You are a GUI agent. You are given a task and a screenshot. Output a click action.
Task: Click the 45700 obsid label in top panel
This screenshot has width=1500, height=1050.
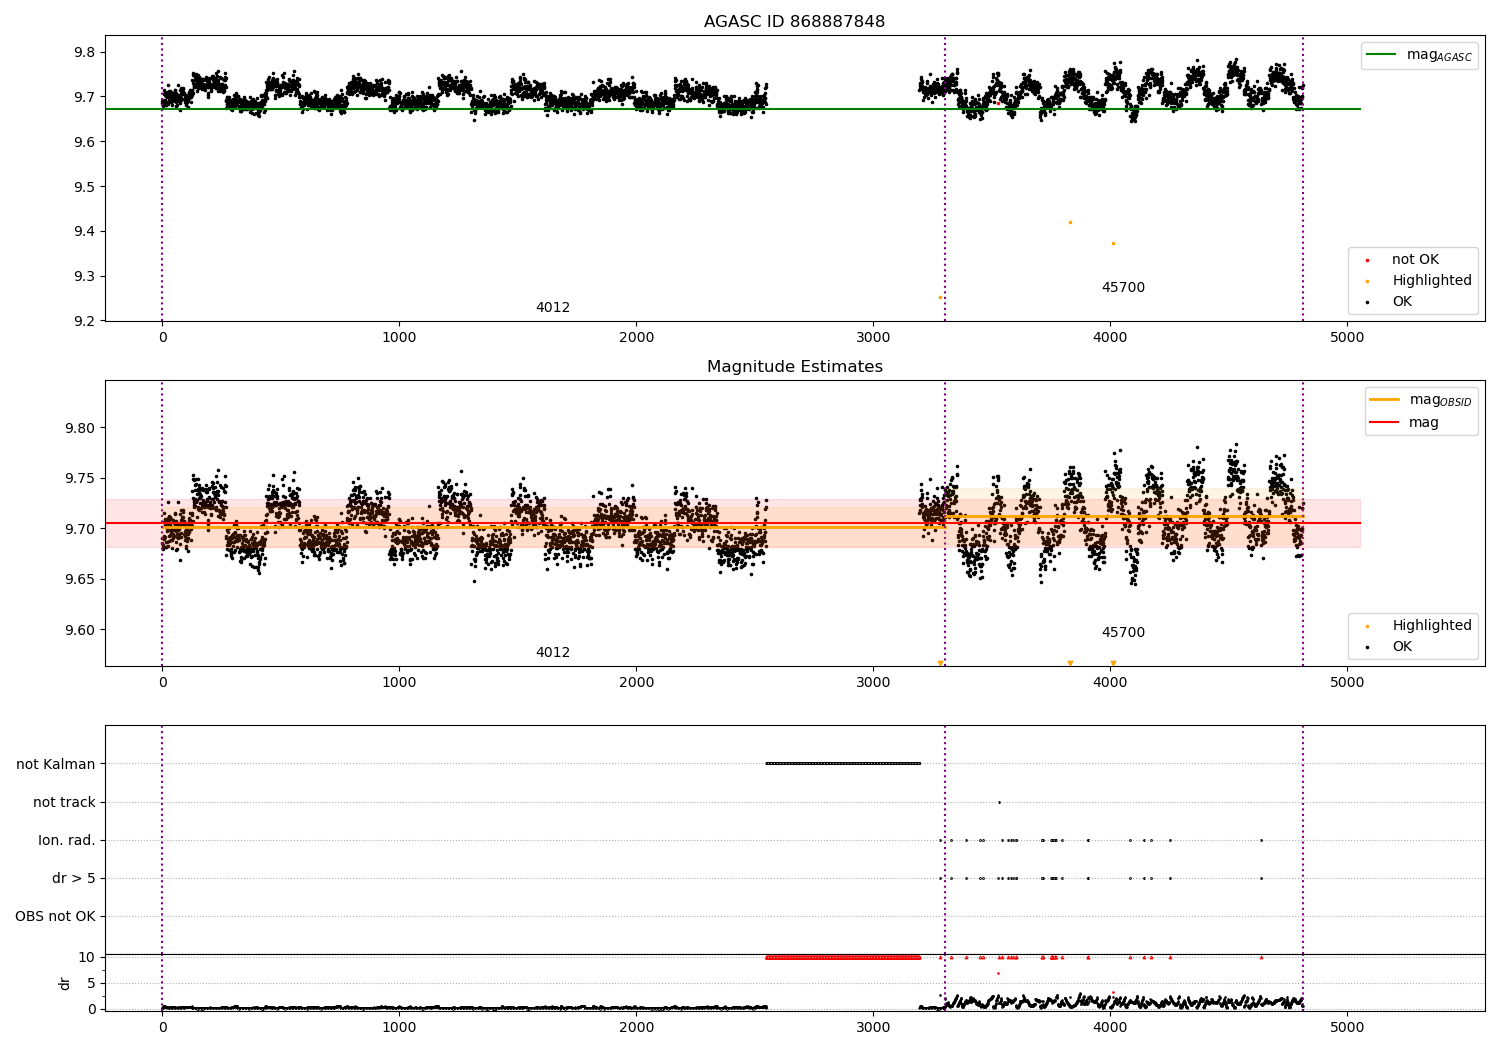tap(1123, 288)
